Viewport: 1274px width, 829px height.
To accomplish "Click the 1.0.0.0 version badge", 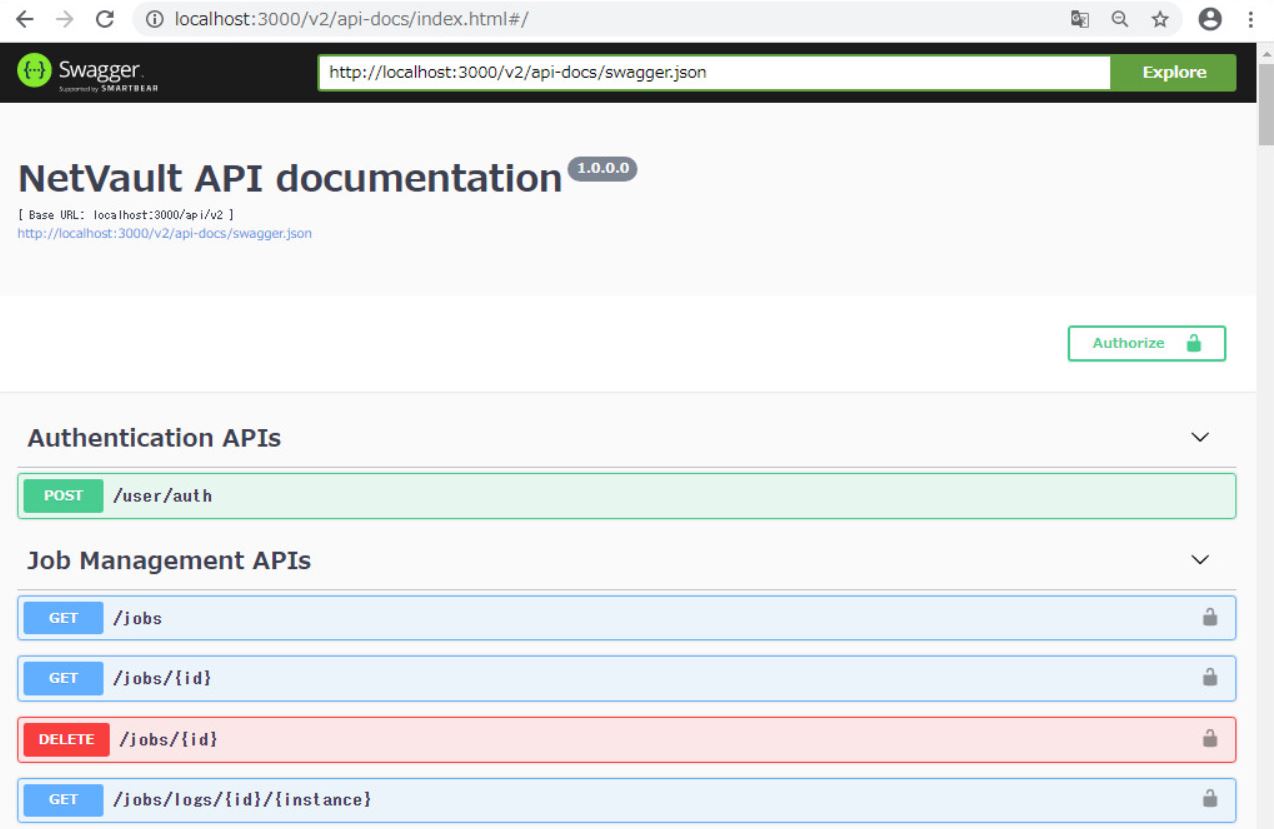I will [602, 168].
